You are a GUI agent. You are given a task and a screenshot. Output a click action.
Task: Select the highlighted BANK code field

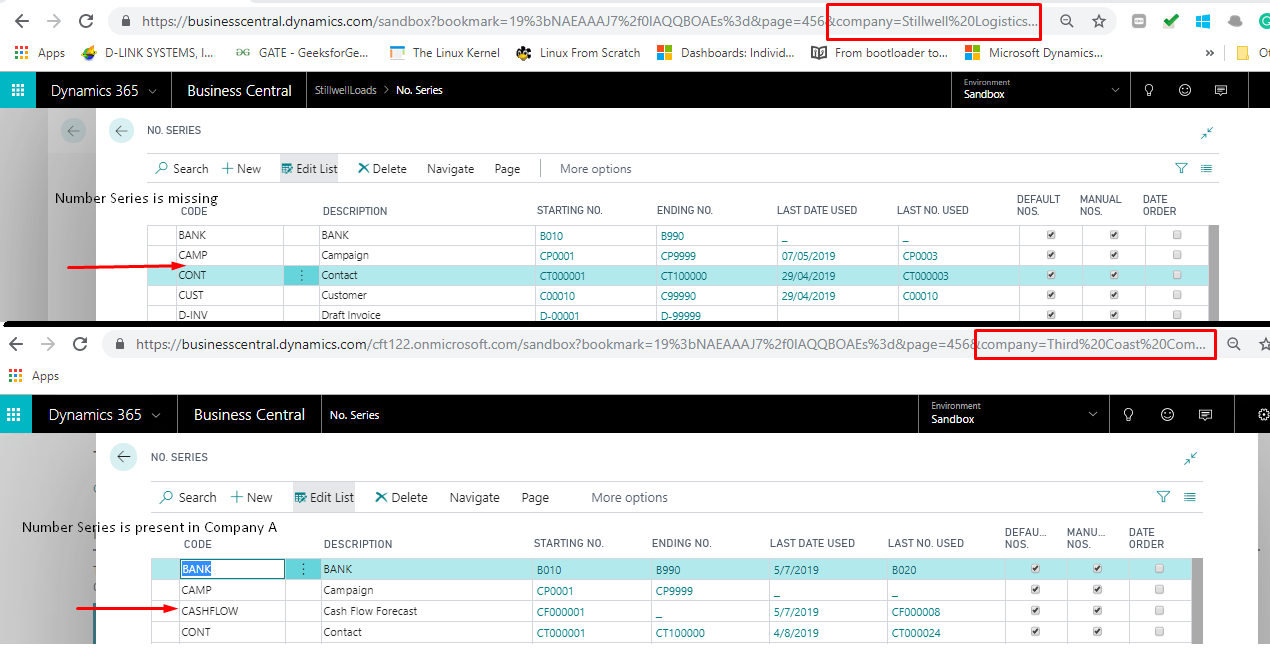tap(232, 569)
